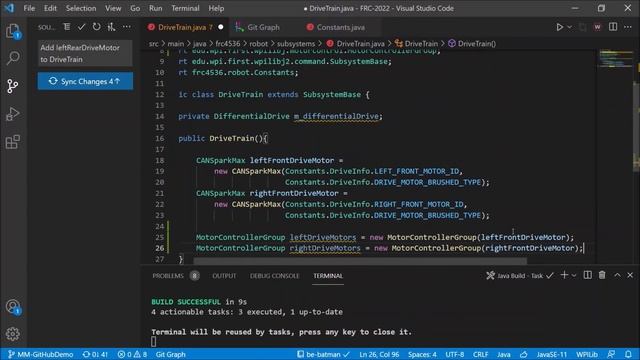Change encoding via UTF-8 indicator
Image resolution: width=640 pixels, height=360 pixels.
click(454, 354)
